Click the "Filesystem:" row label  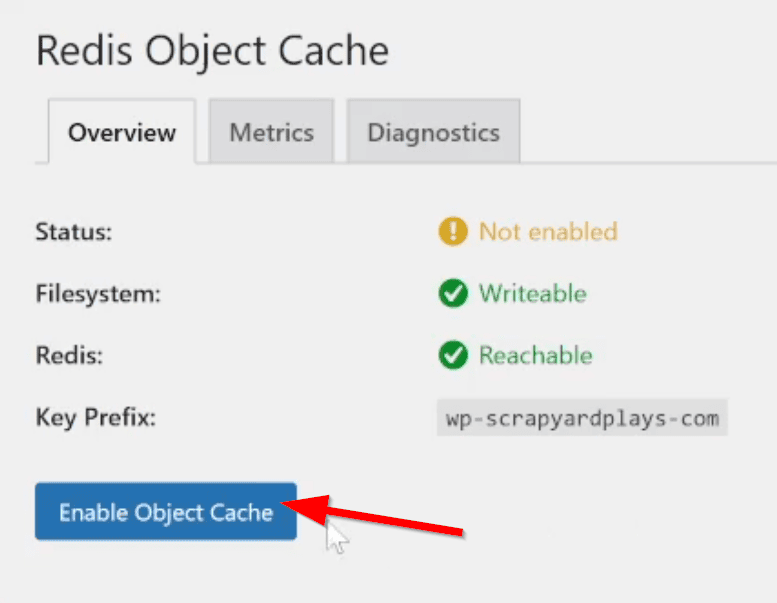[x=98, y=294]
